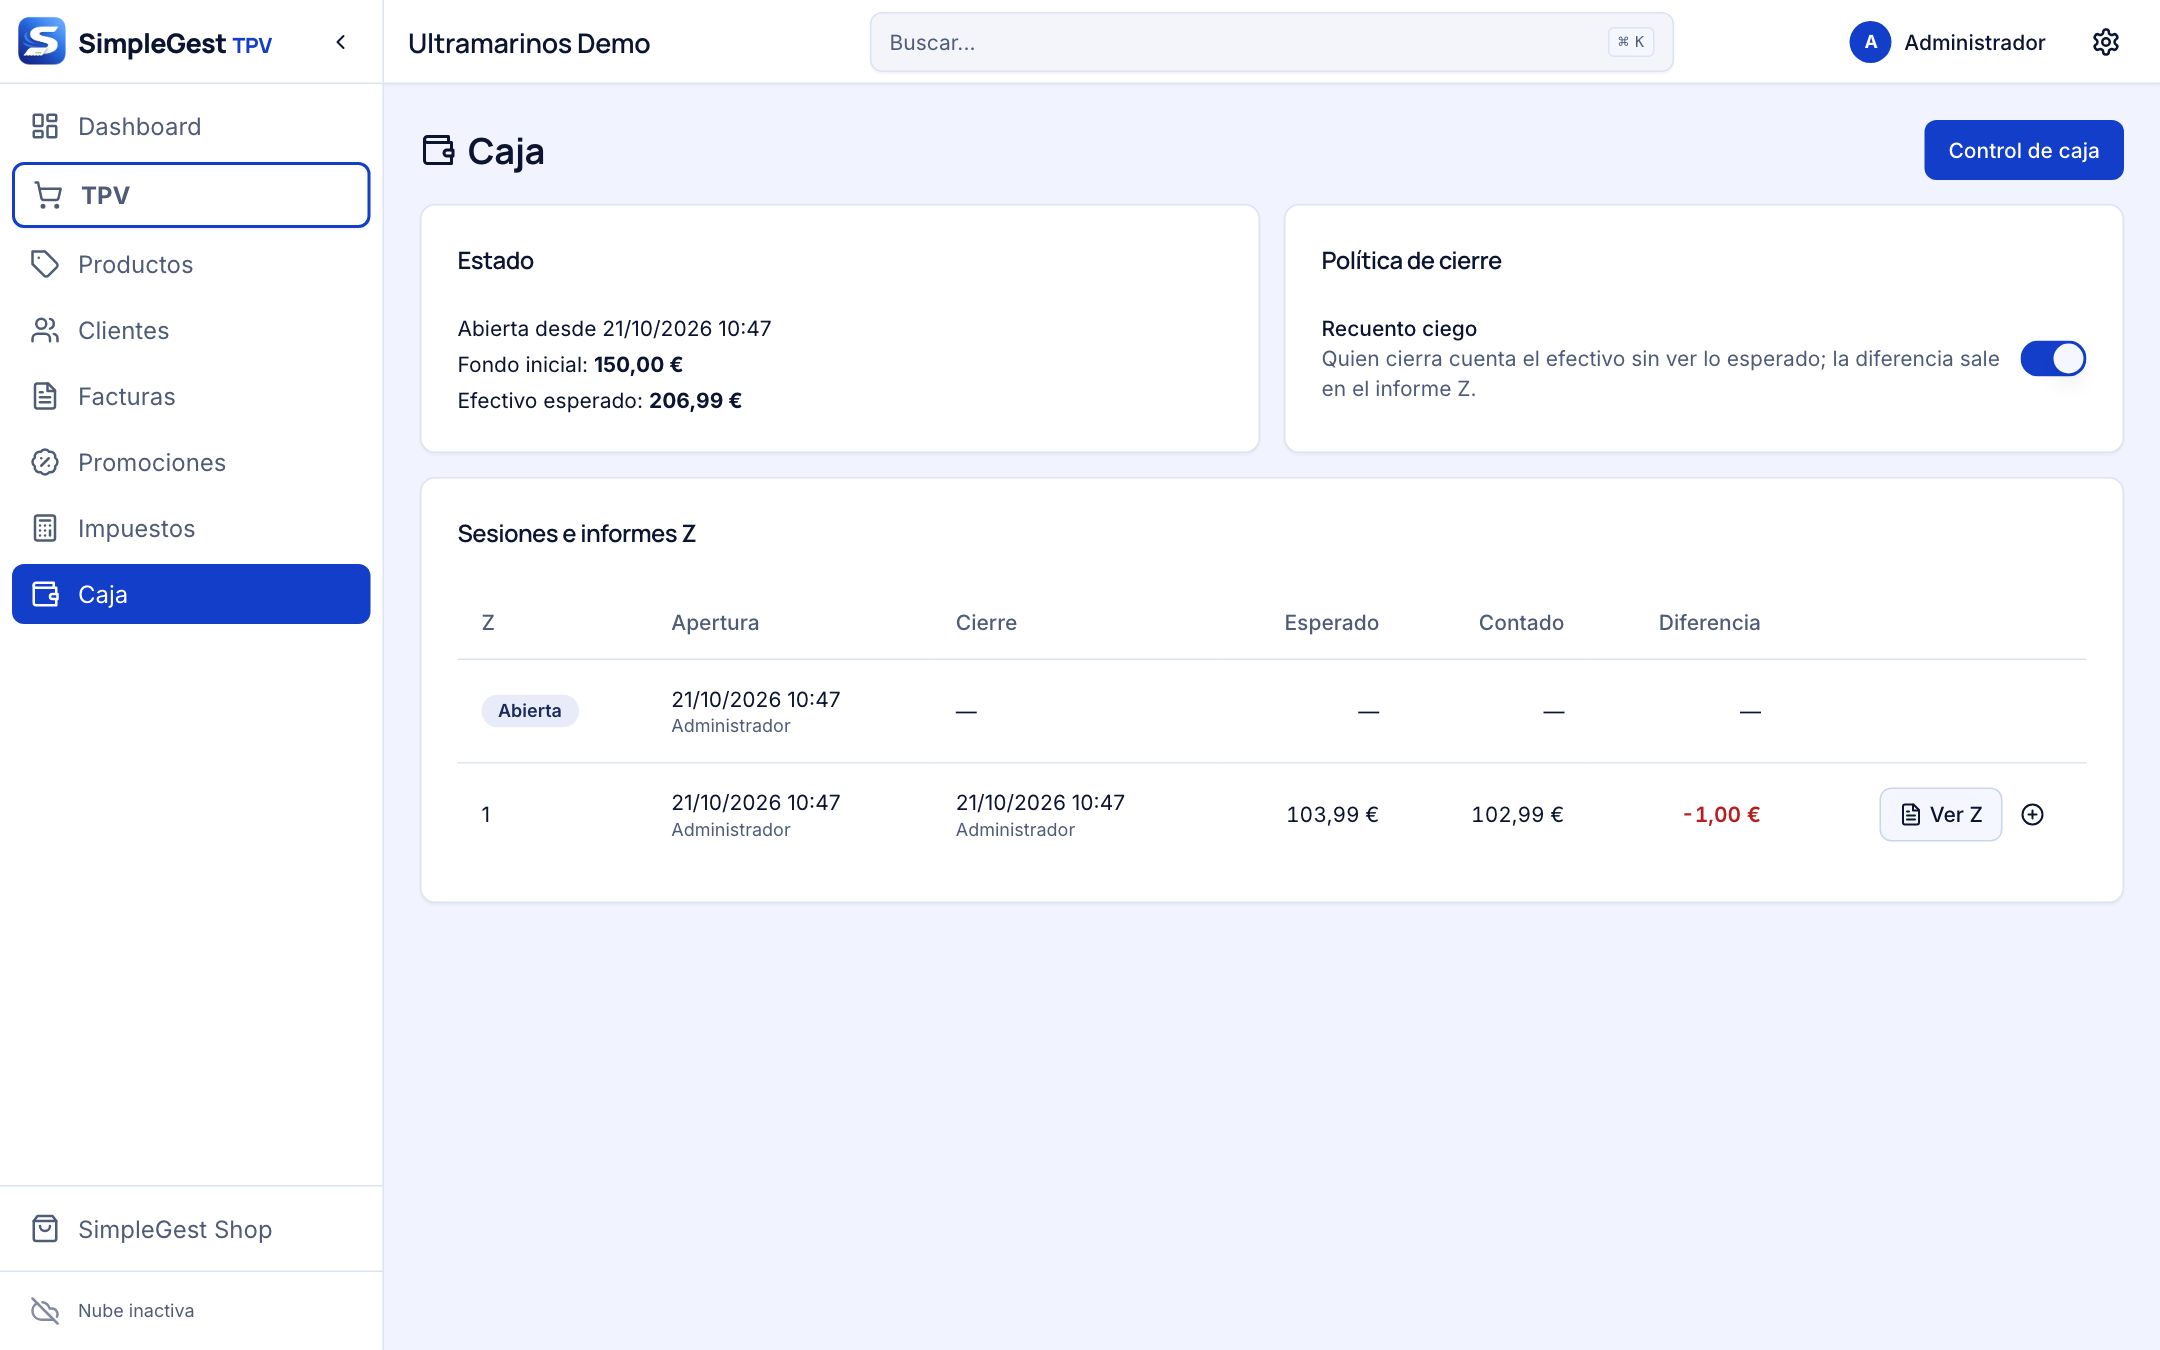2160x1350 pixels.
Task: Click the ⌘K shortcut badge
Action: tap(1631, 42)
